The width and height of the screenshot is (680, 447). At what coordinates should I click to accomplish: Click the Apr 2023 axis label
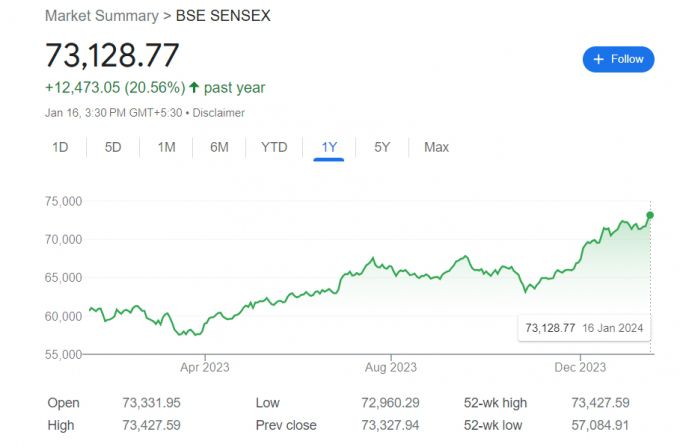204,367
